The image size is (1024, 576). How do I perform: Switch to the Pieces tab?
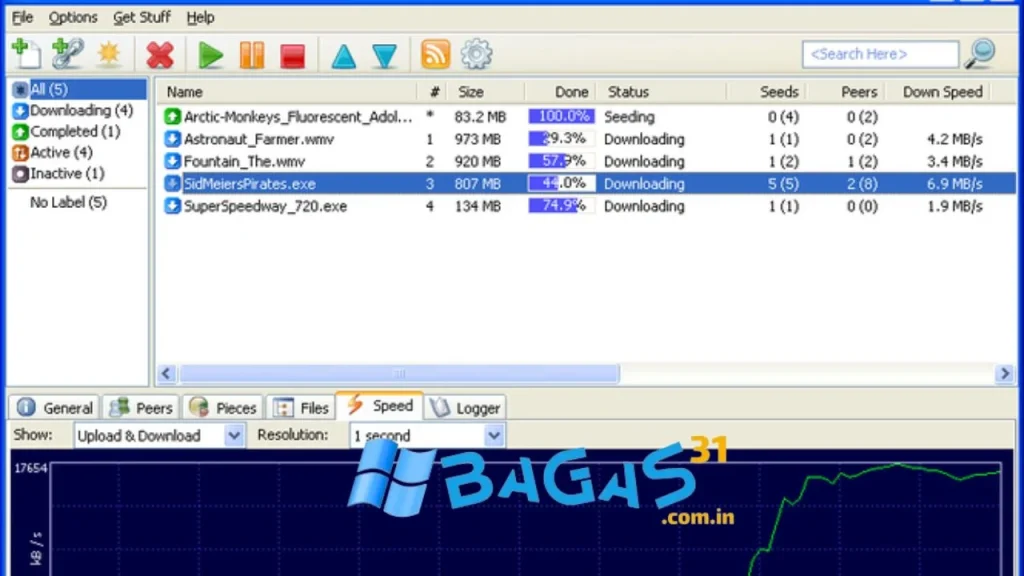tap(223, 408)
